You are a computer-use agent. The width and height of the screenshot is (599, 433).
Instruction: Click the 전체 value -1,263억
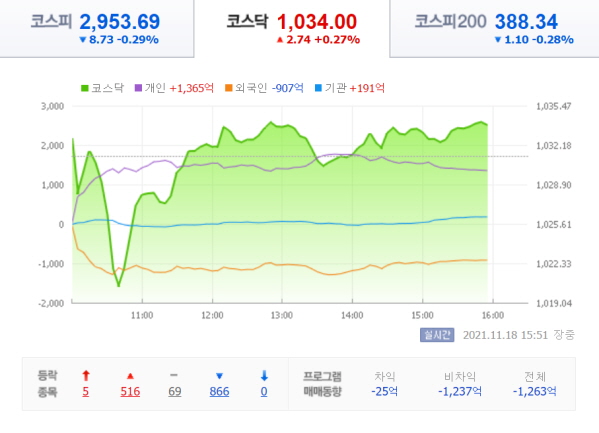(x=534, y=391)
